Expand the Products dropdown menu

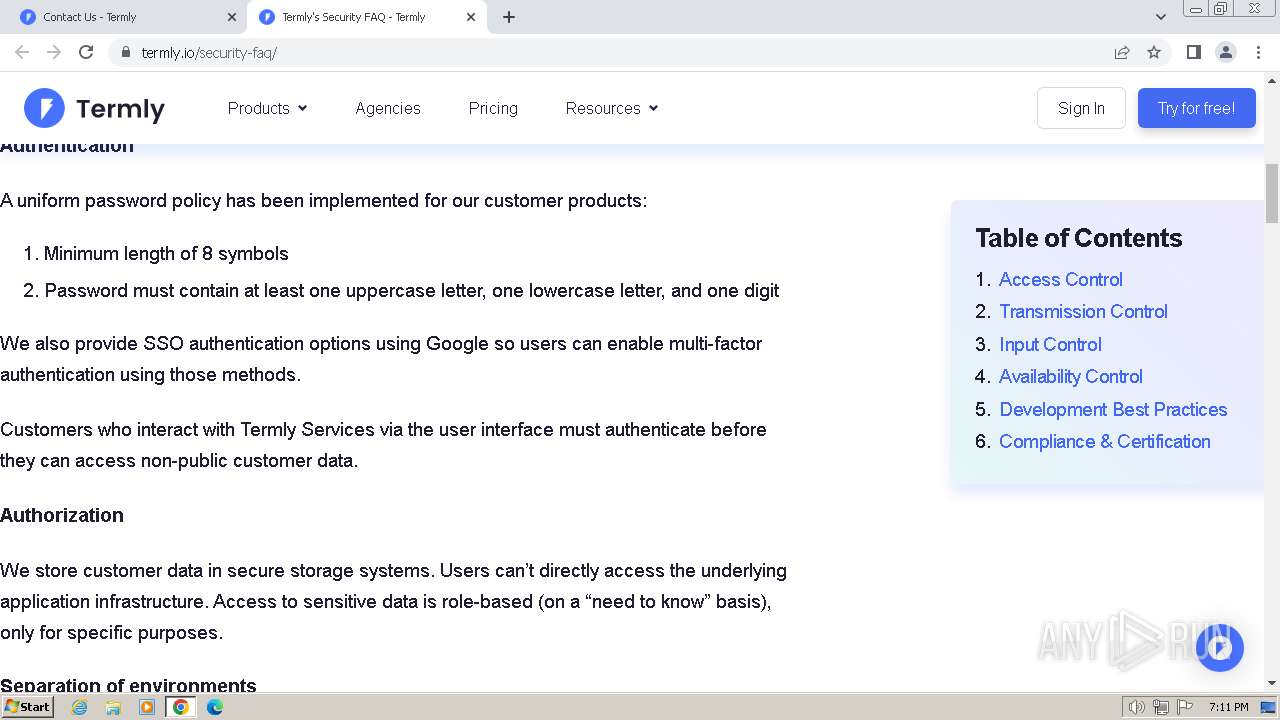tap(267, 108)
